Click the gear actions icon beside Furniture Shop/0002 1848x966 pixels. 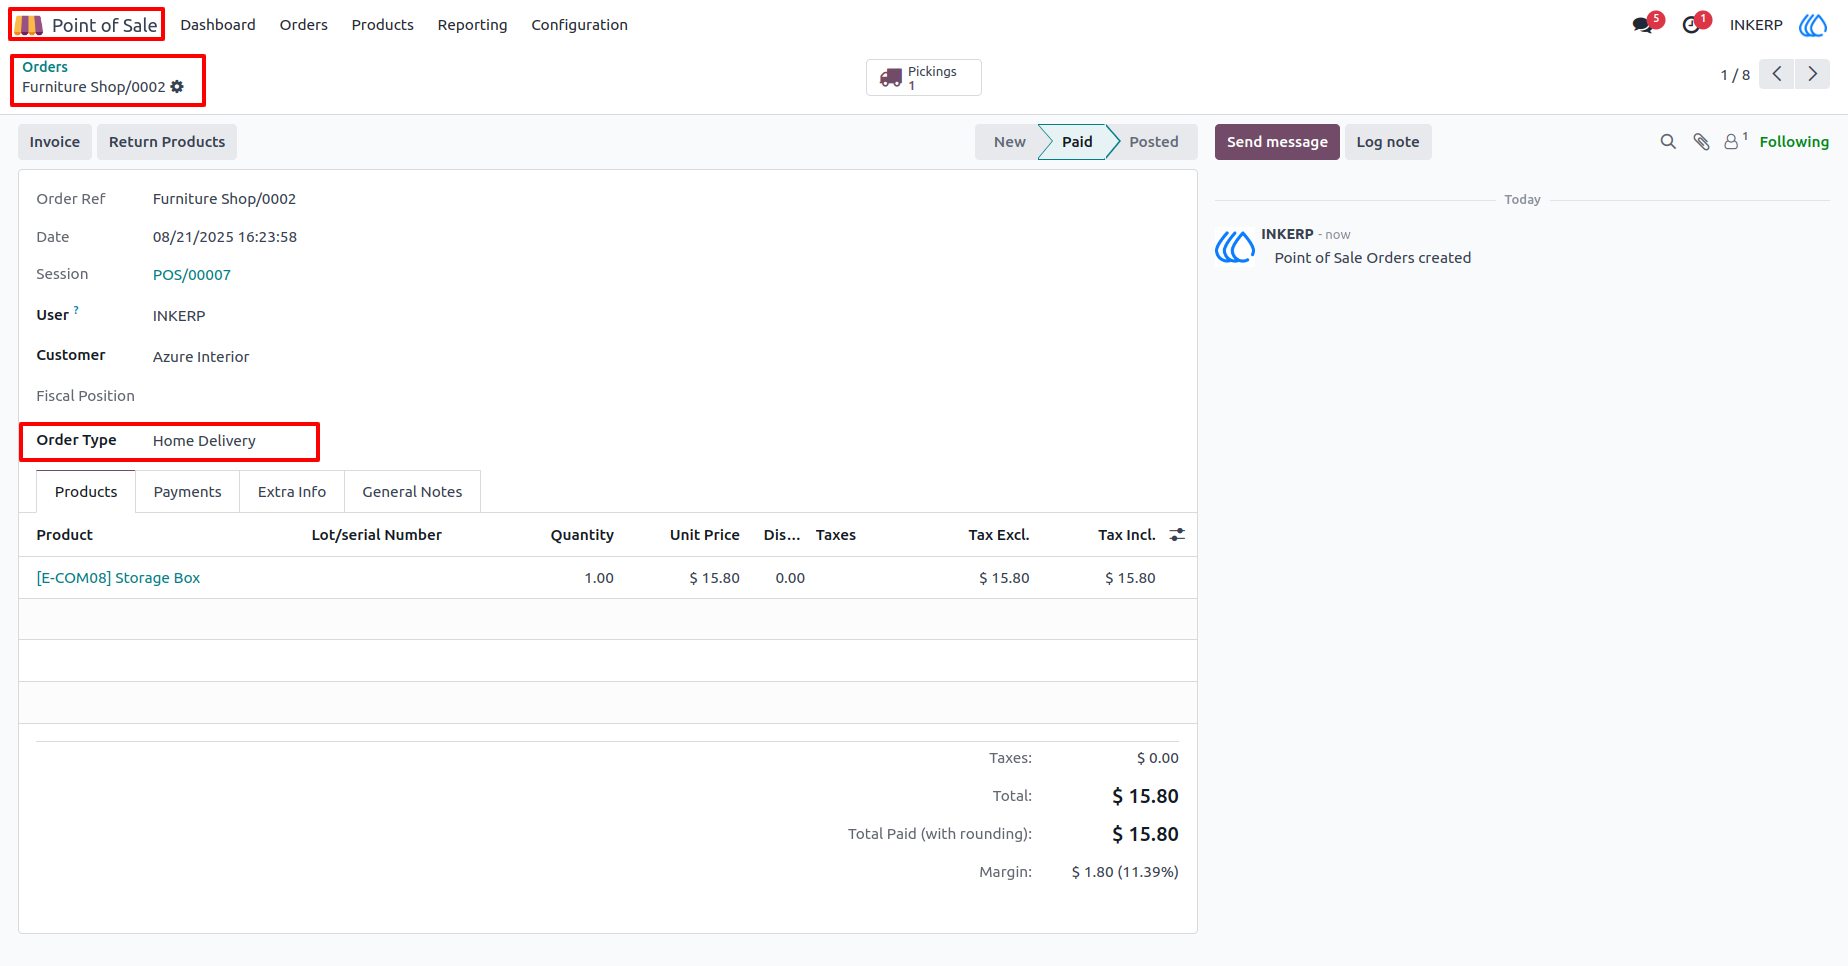177,87
